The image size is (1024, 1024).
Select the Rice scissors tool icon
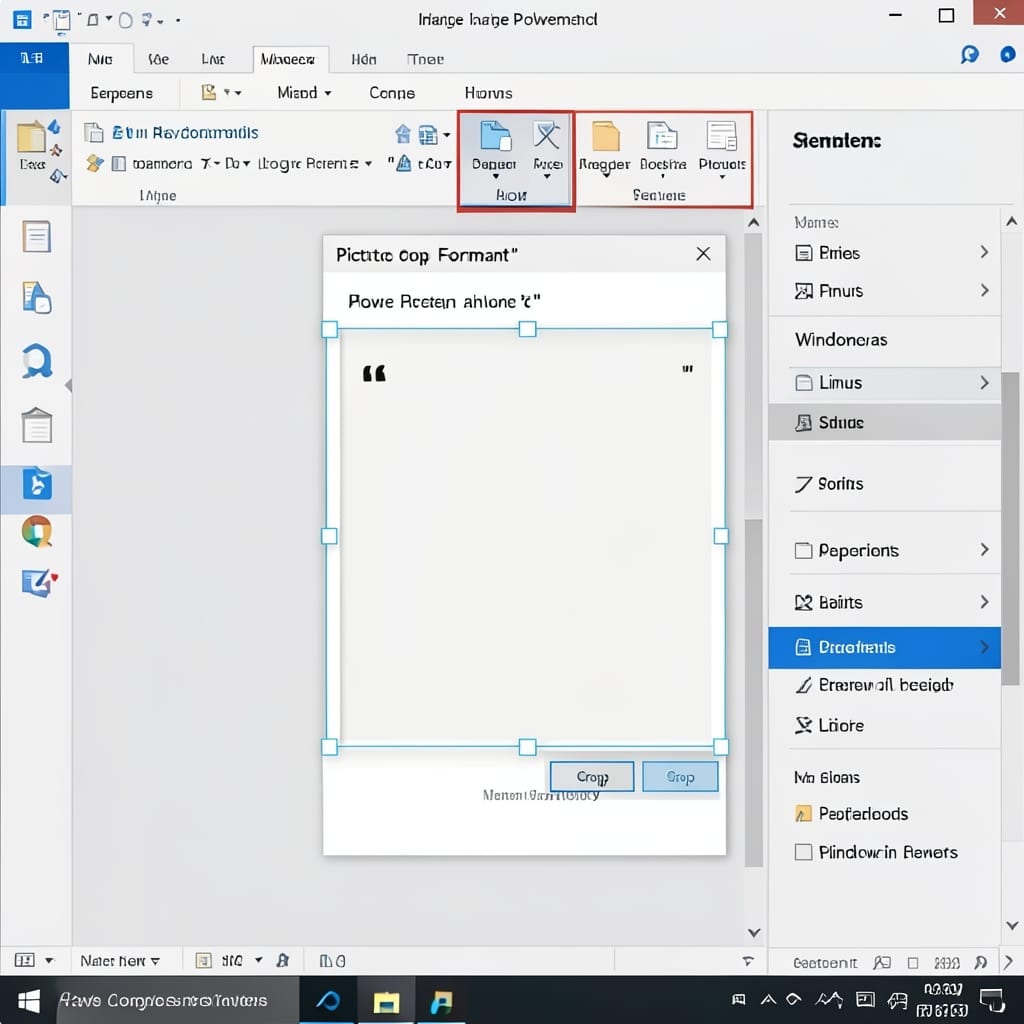547,135
